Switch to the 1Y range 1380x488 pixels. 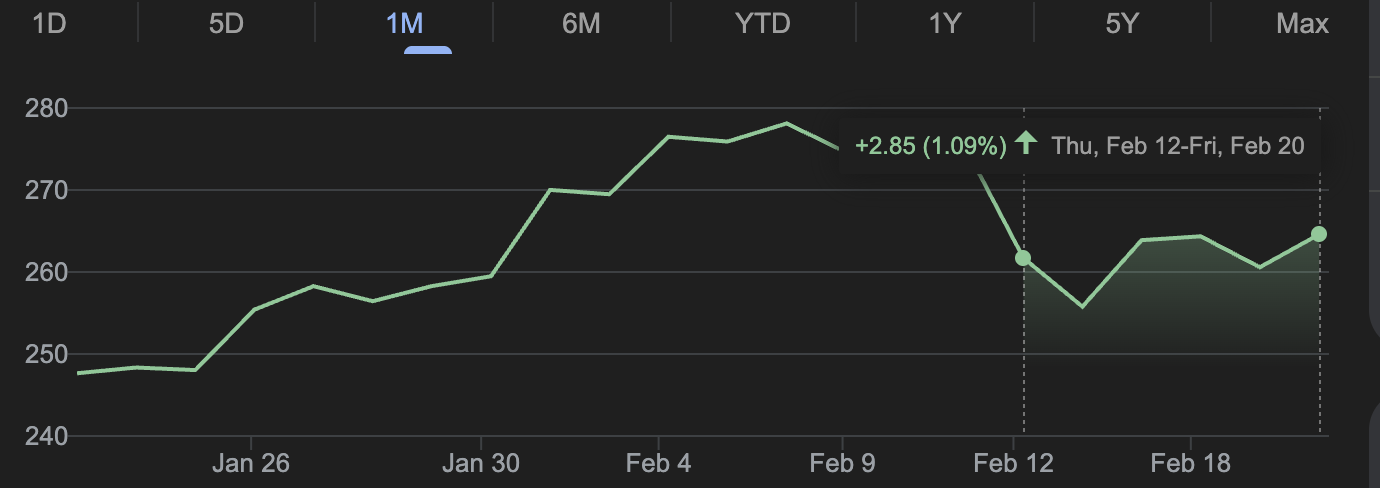[944, 24]
